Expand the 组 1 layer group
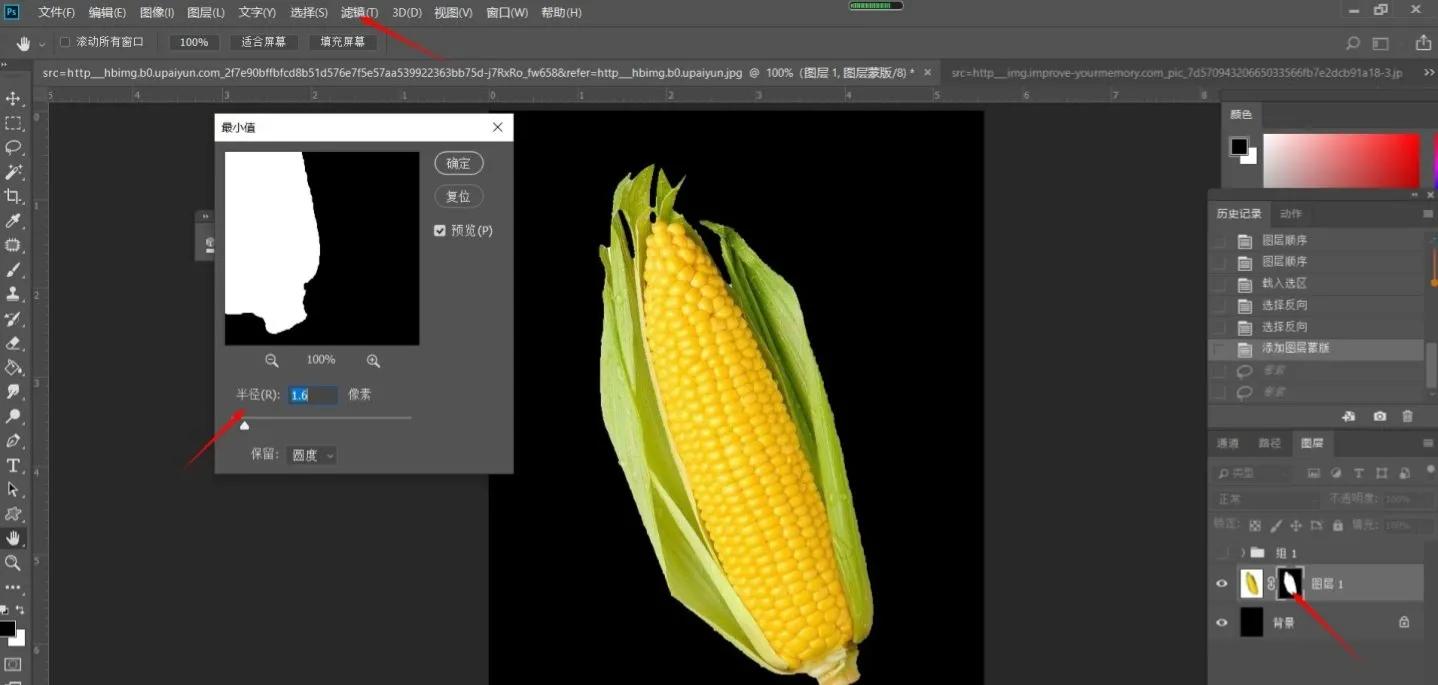The width and height of the screenshot is (1438, 685). (1242, 553)
